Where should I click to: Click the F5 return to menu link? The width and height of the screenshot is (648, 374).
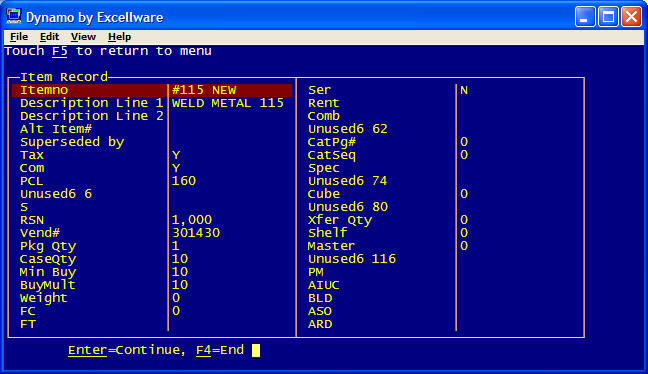(60, 51)
